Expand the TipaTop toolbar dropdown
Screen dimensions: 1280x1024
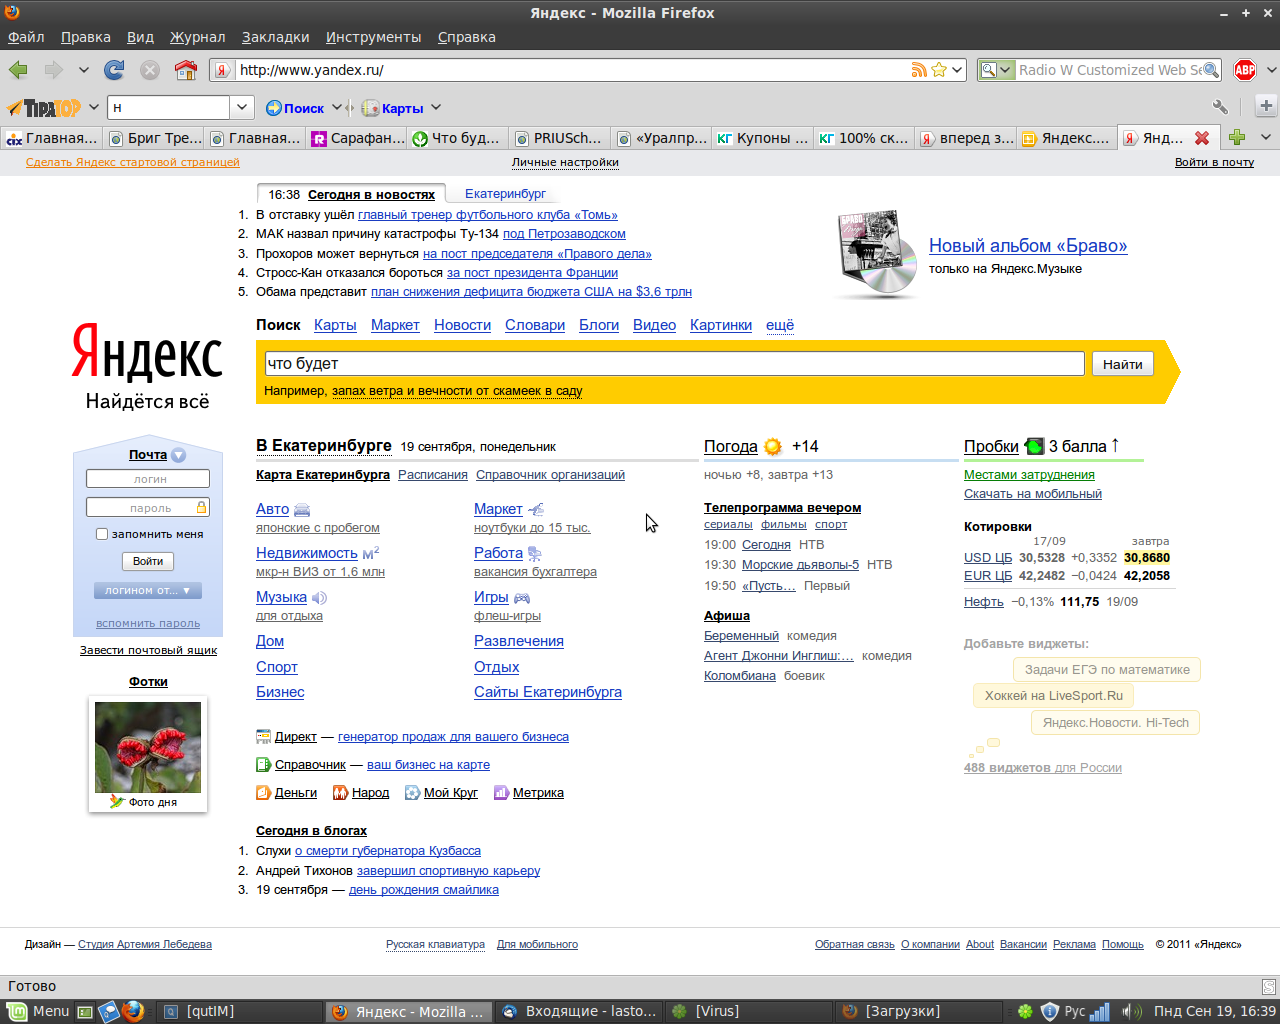(93, 107)
